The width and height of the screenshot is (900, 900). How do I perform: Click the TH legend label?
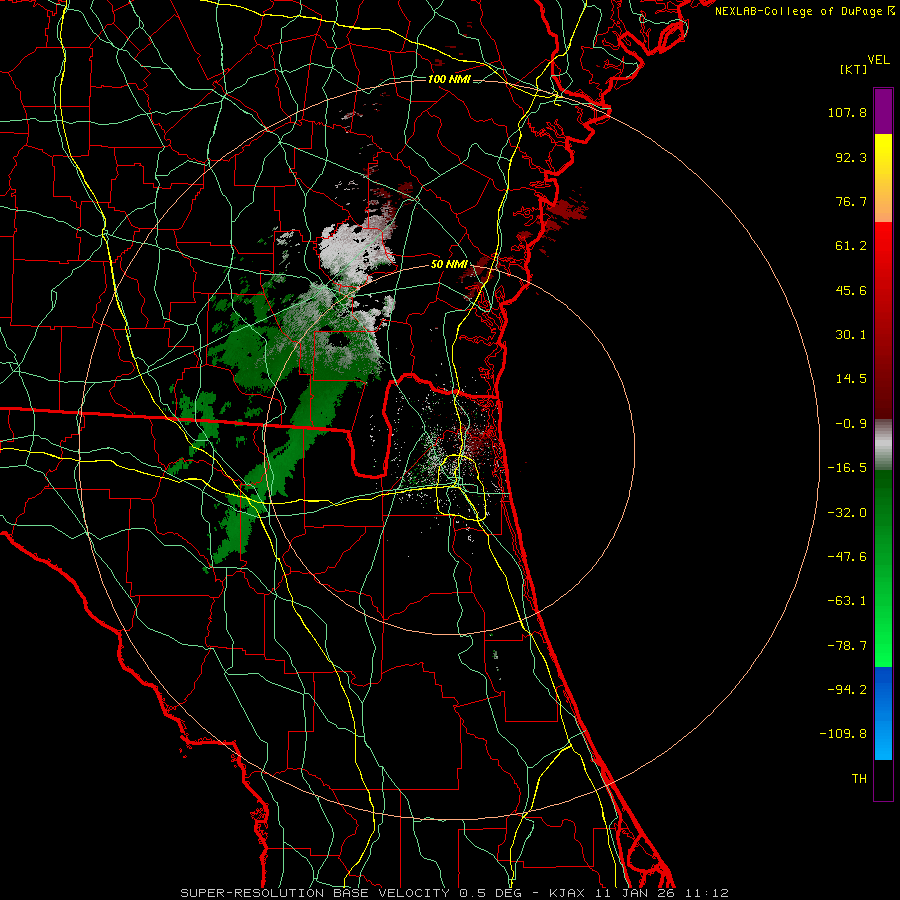[859, 778]
